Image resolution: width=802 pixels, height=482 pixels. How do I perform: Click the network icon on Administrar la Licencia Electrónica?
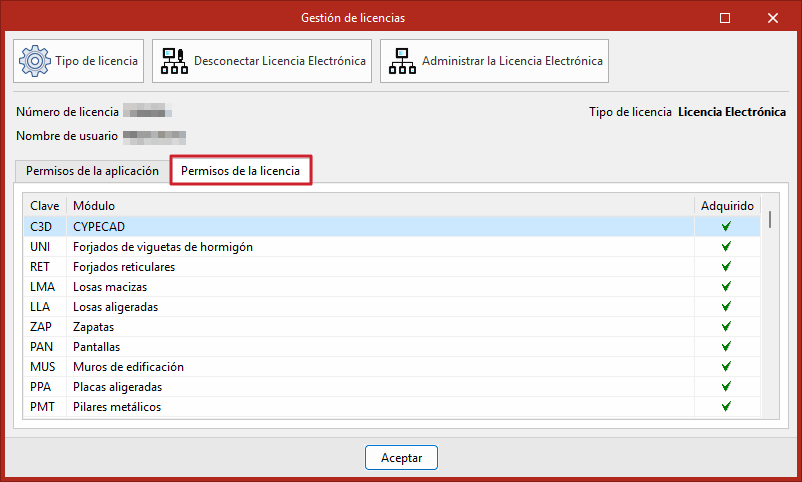point(403,61)
